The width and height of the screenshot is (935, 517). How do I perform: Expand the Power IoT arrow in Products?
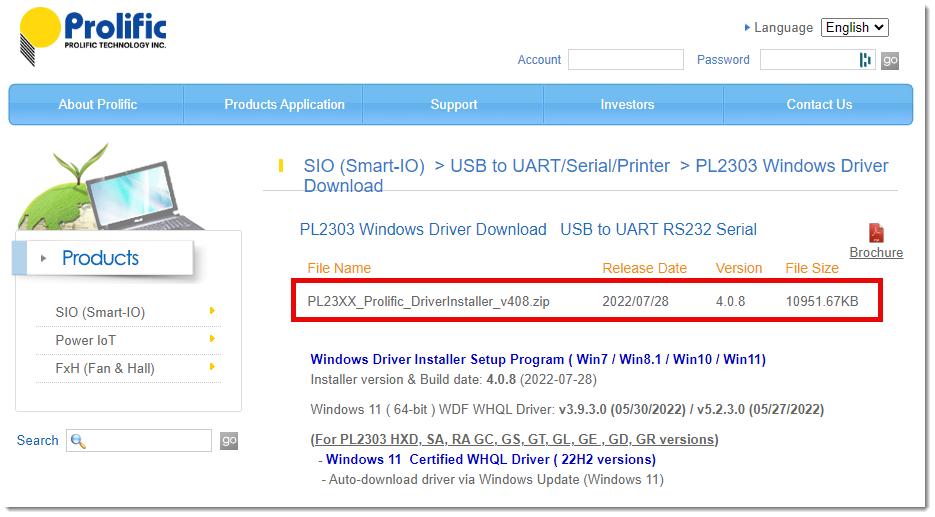(212, 339)
